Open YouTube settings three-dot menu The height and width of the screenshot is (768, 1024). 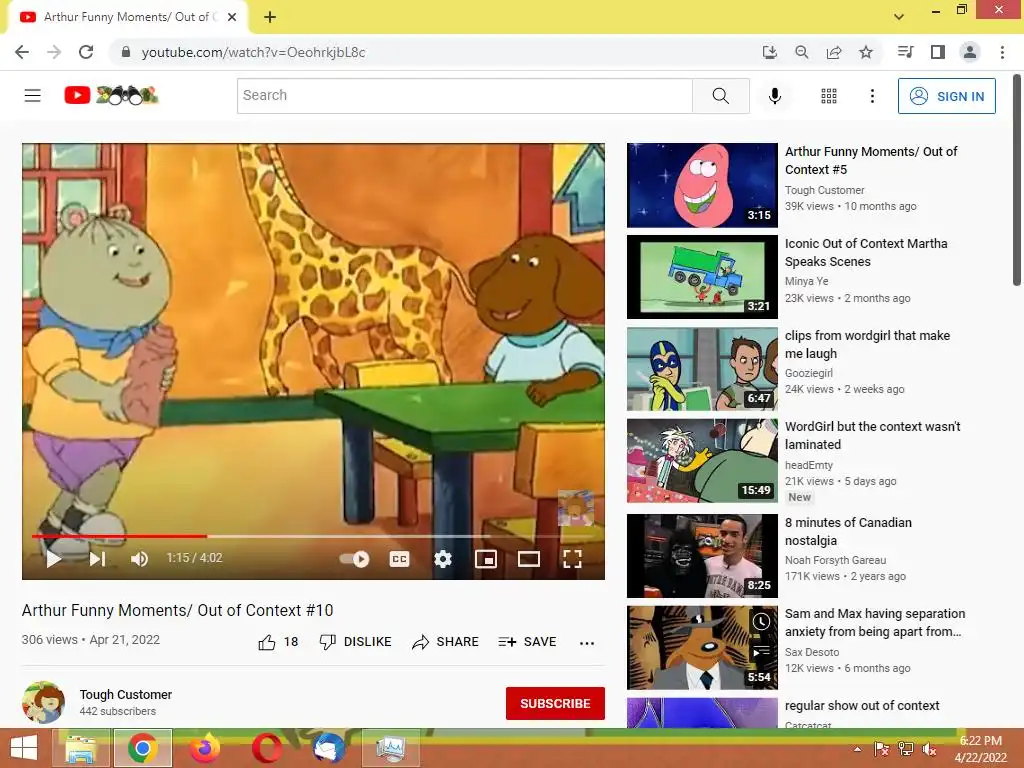tap(872, 96)
